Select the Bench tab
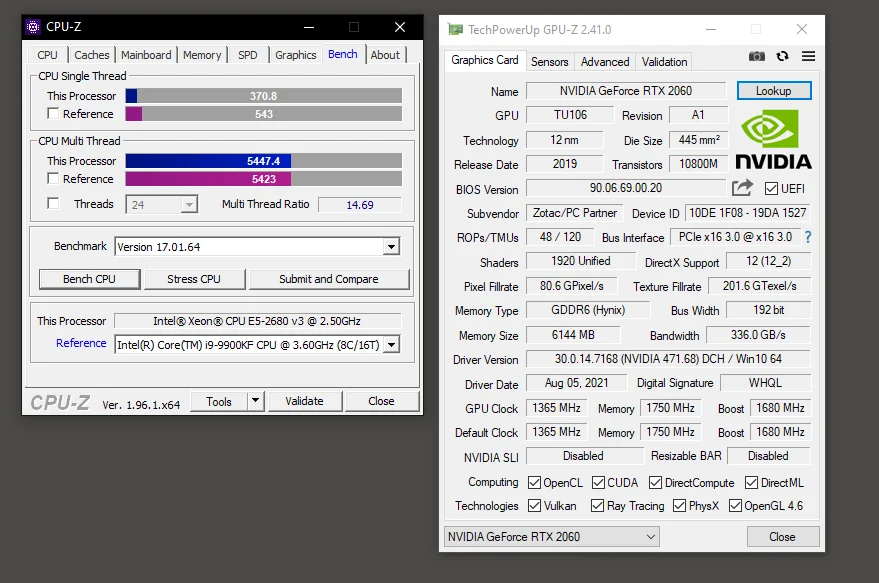Viewport: 879px width, 583px height. coord(343,54)
